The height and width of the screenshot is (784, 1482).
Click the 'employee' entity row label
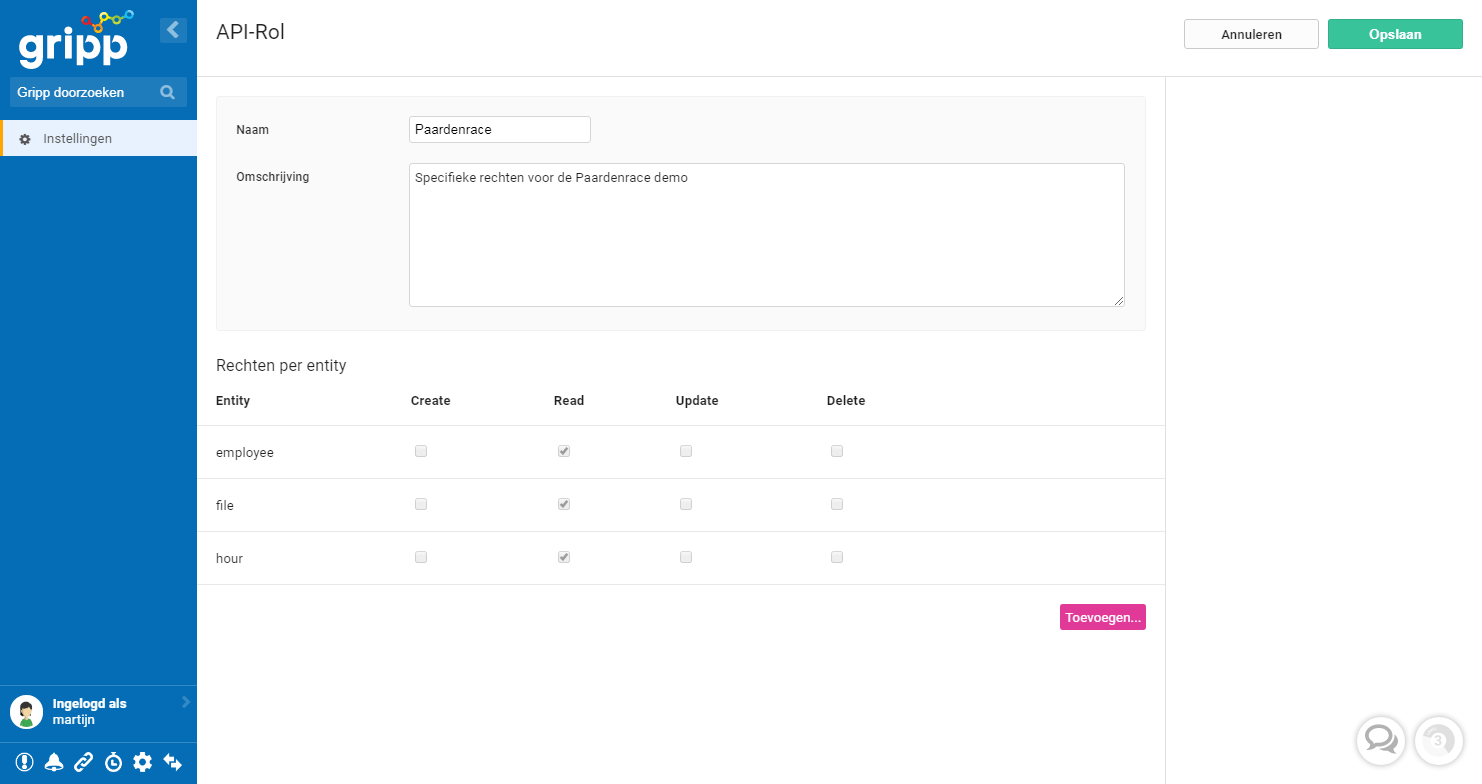tap(245, 452)
